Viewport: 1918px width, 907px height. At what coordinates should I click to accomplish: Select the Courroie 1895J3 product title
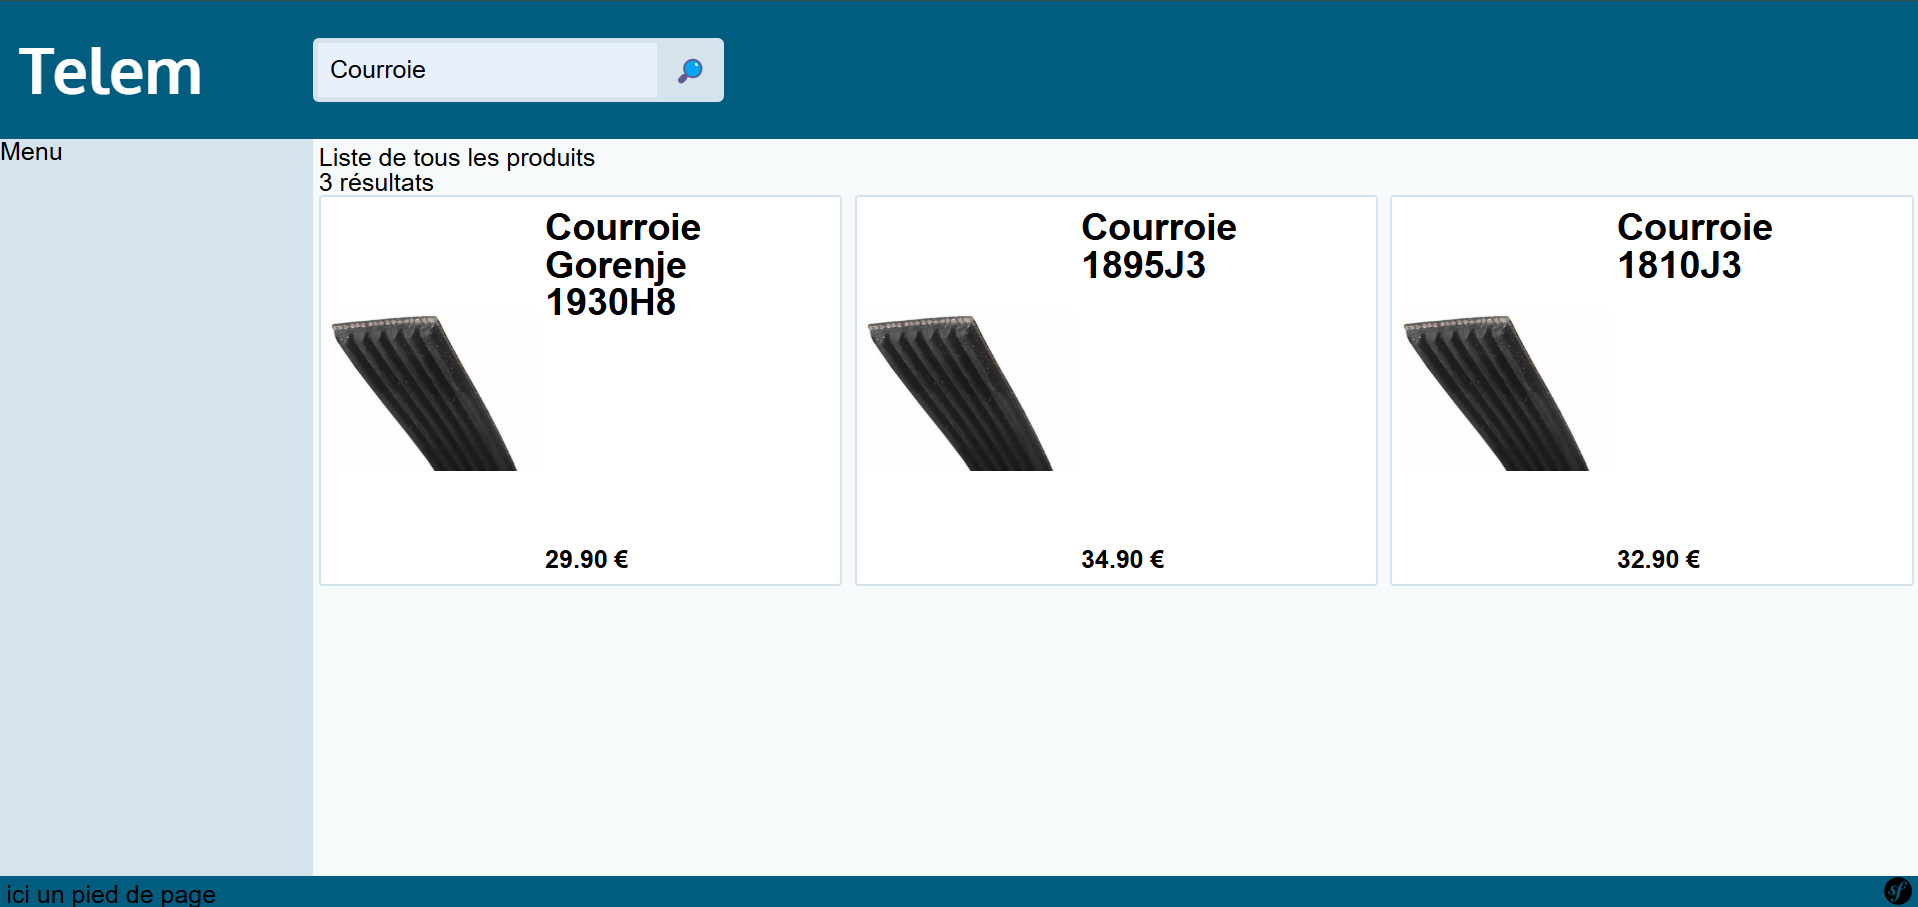click(1158, 246)
